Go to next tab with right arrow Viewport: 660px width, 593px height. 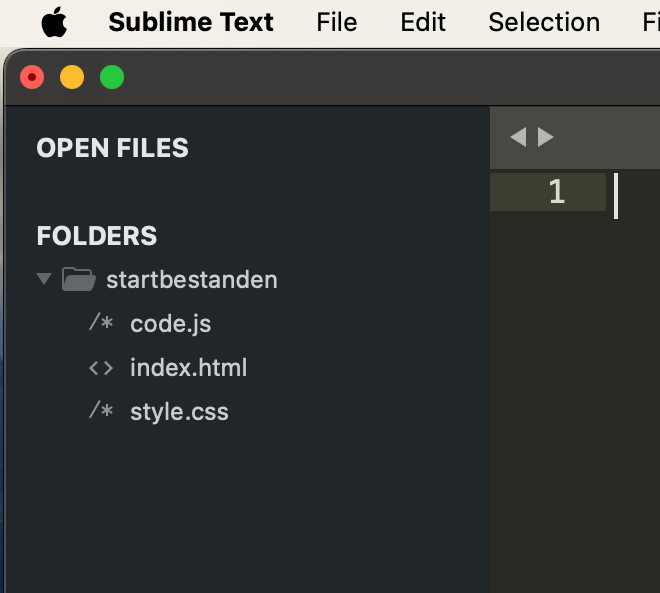(x=546, y=137)
